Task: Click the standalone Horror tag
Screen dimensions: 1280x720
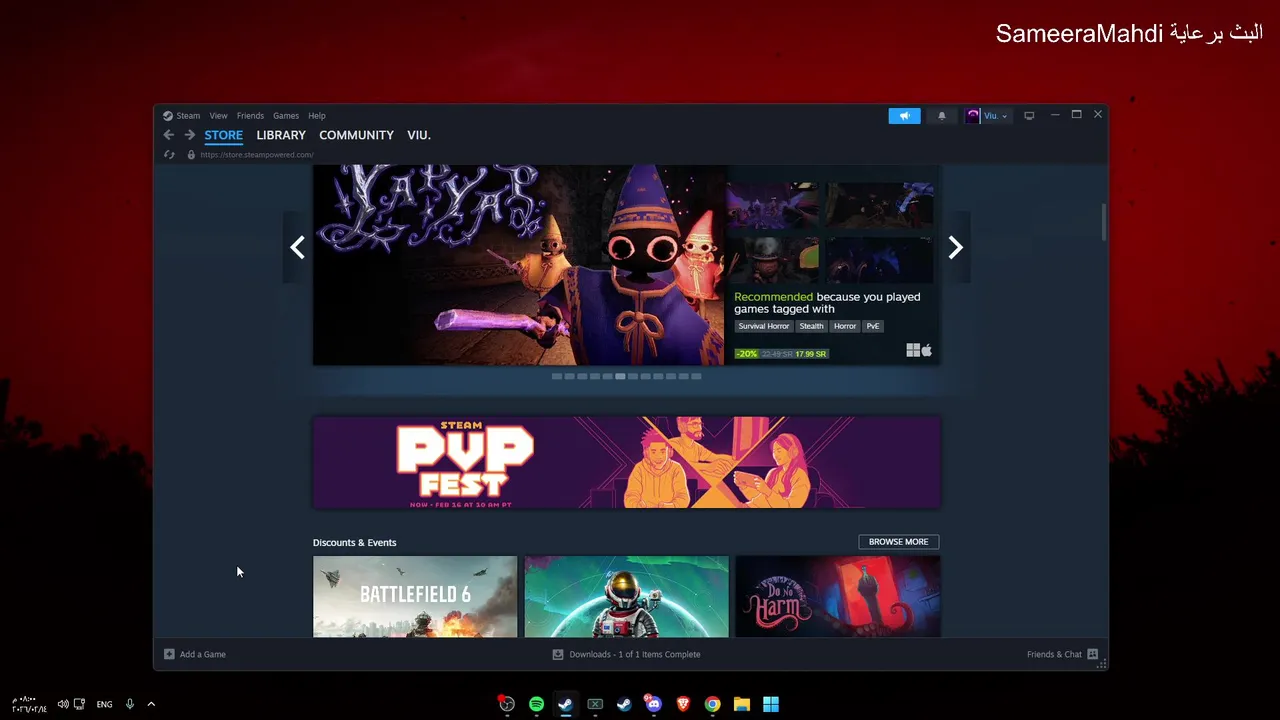Action: [x=845, y=326]
